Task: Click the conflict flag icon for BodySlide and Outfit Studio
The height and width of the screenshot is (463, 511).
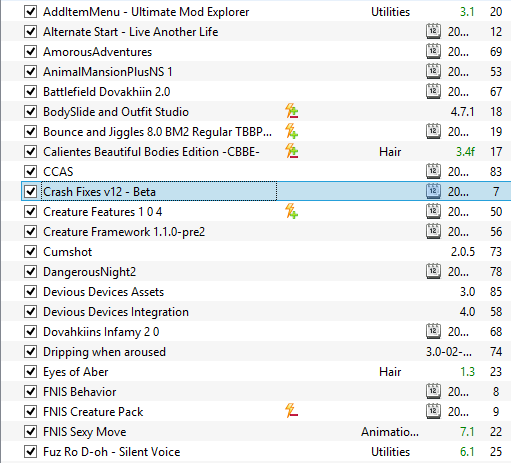Action: click(x=291, y=111)
